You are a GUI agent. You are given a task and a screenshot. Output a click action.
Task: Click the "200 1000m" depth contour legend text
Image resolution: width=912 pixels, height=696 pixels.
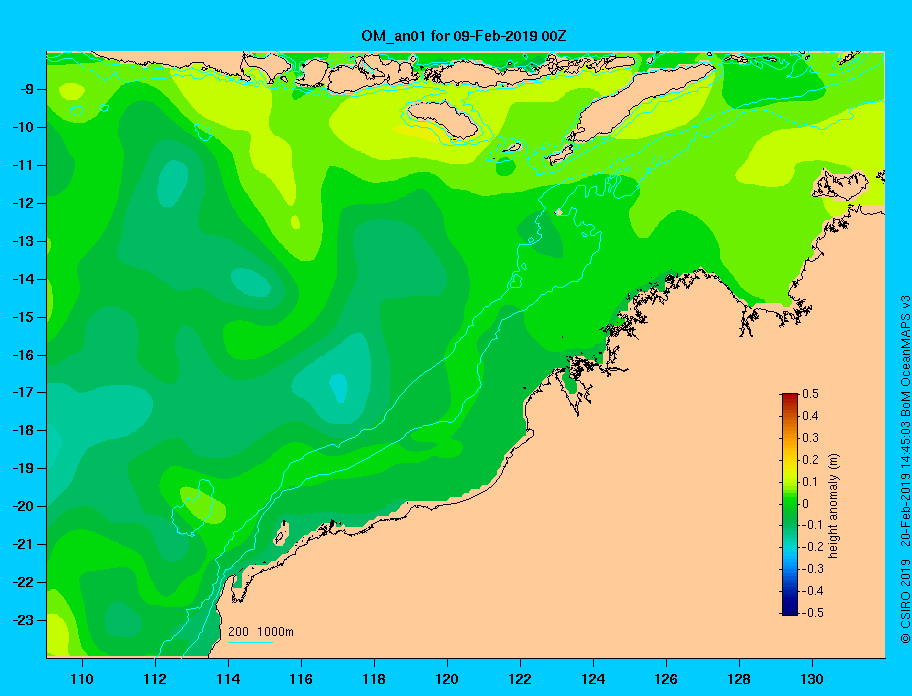tap(261, 632)
